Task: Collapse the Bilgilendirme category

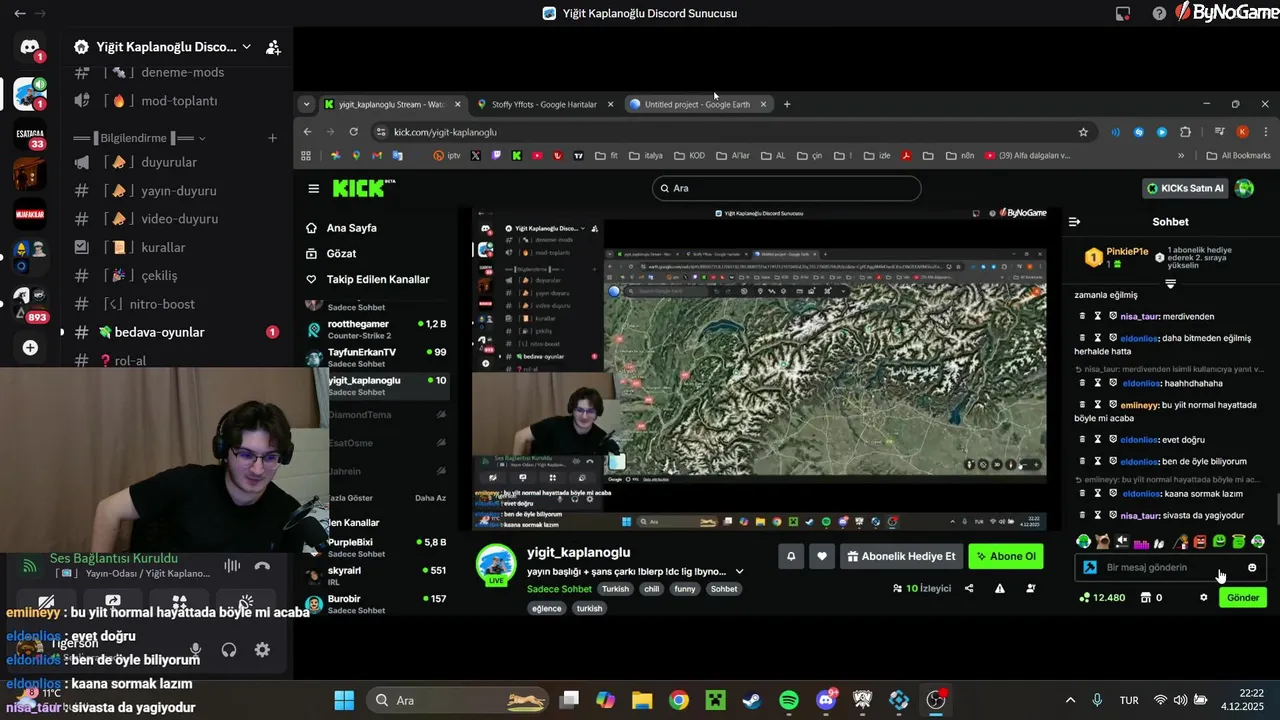Action: [139, 138]
